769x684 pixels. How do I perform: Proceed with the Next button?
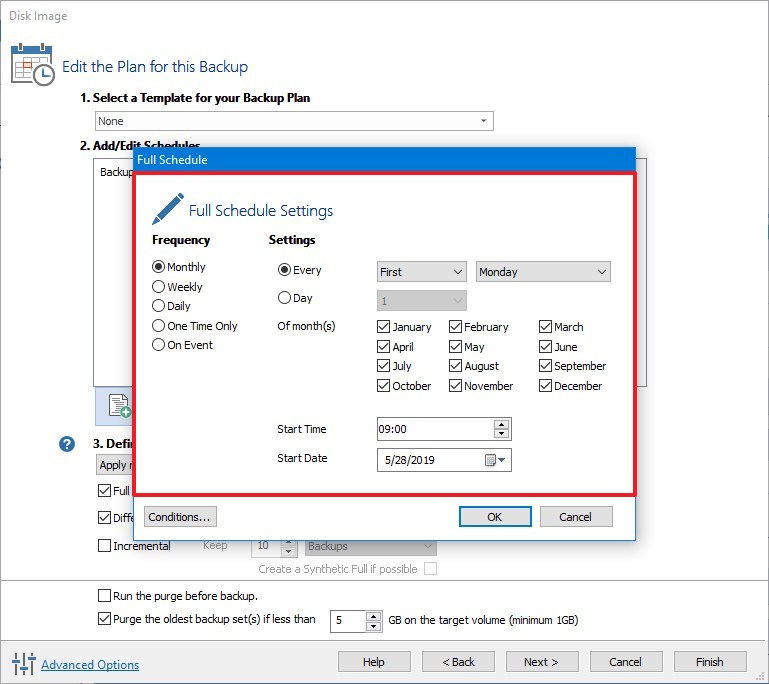[541, 662]
